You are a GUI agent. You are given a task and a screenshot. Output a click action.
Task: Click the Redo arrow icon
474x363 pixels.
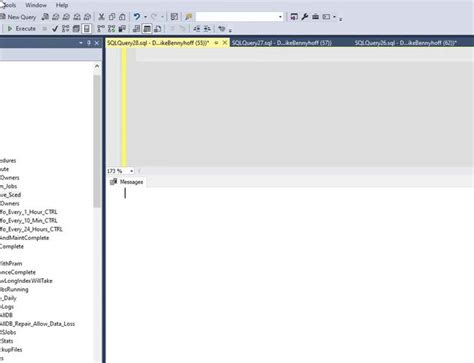coord(154,17)
